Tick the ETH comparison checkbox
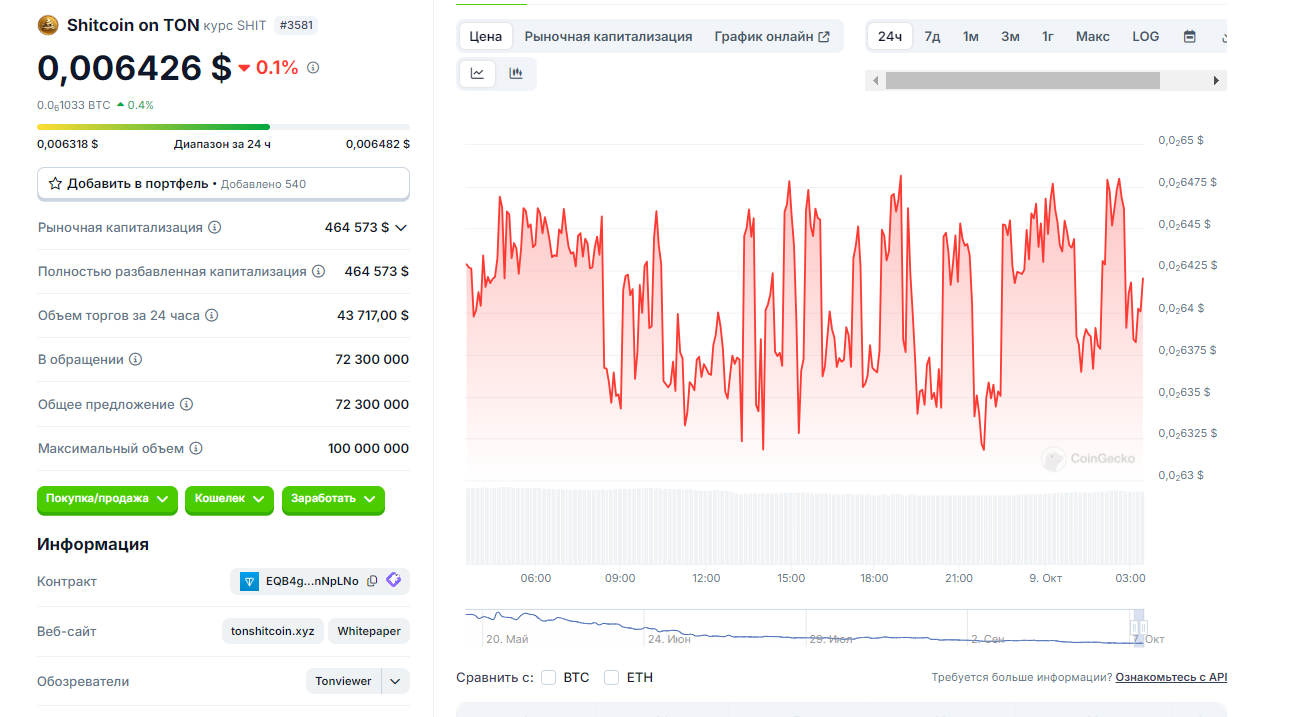 coord(612,678)
